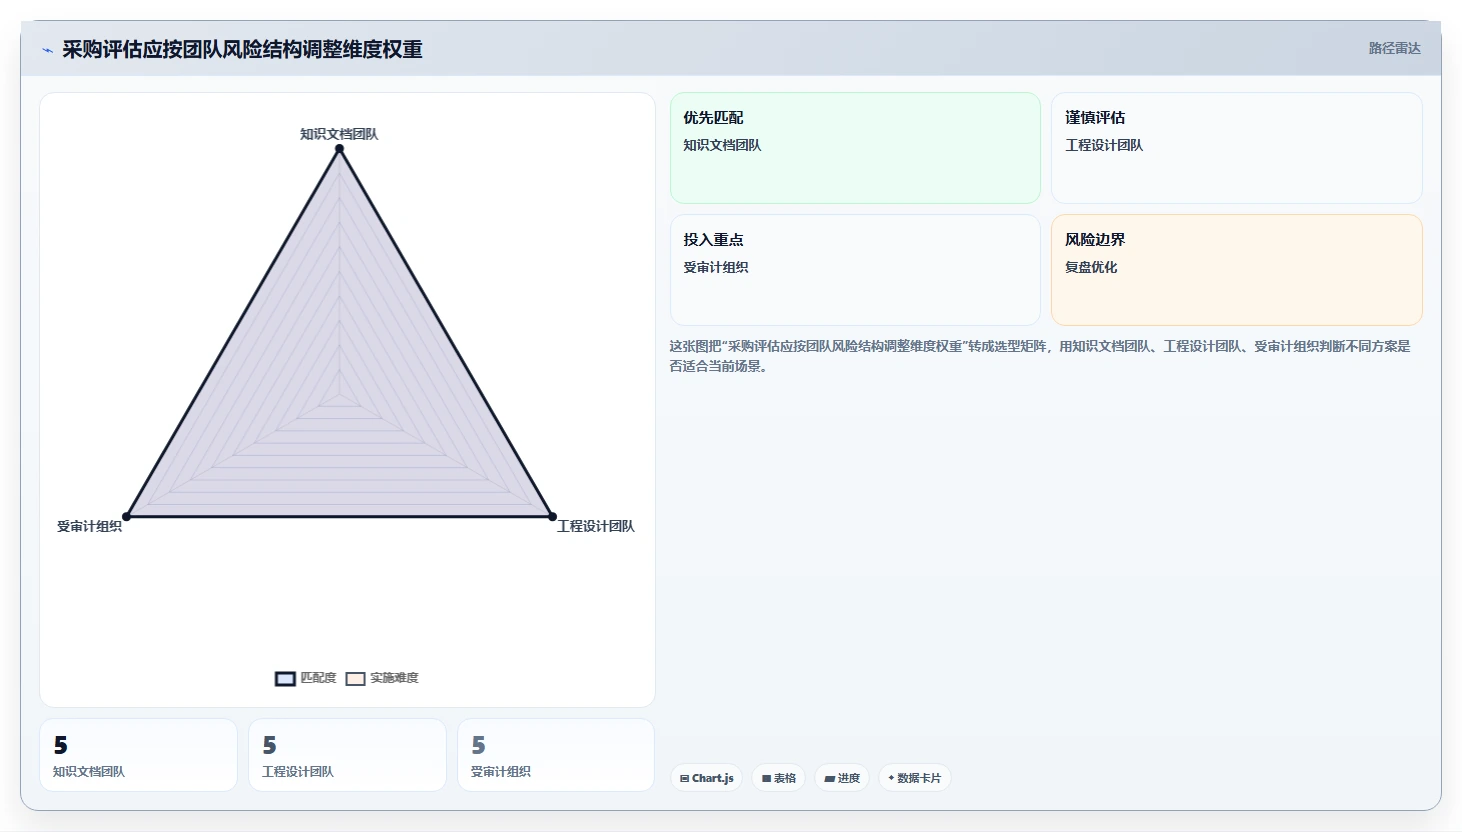This screenshot has height=832, width=1462.
Task: Click the radar point at 受审计组织 vertex
Action: (126, 517)
